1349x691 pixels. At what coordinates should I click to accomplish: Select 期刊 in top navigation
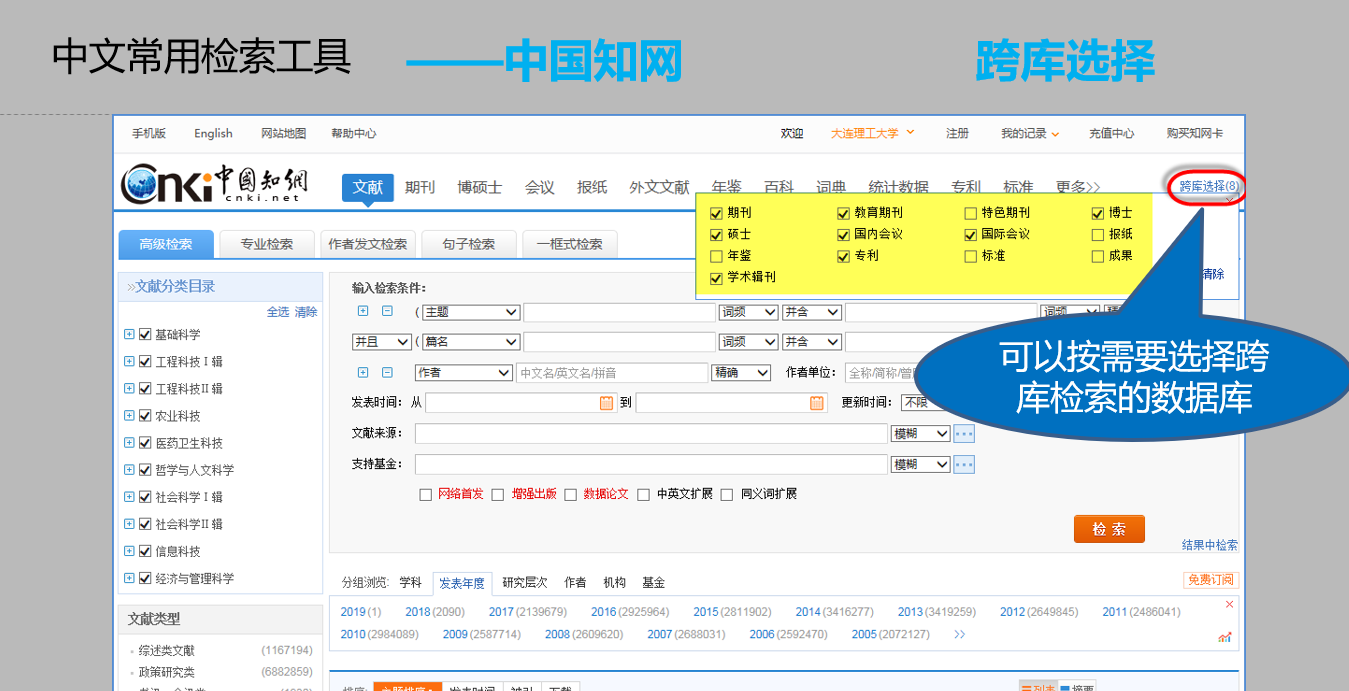click(420, 187)
